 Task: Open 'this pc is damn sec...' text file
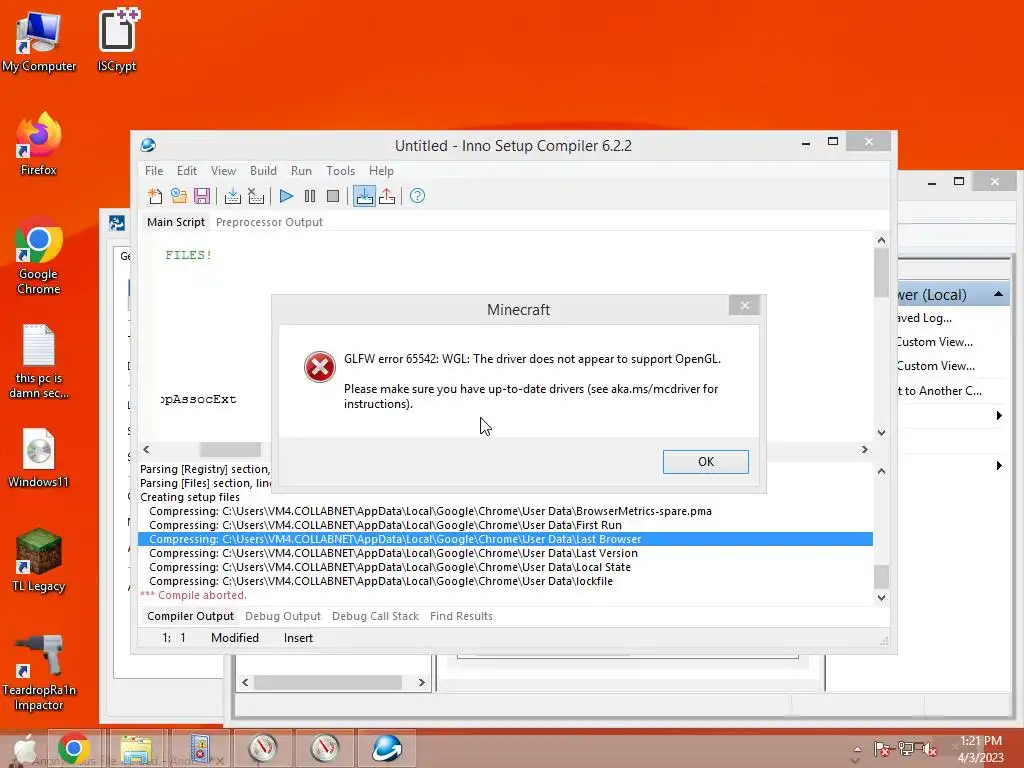[39, 361]
